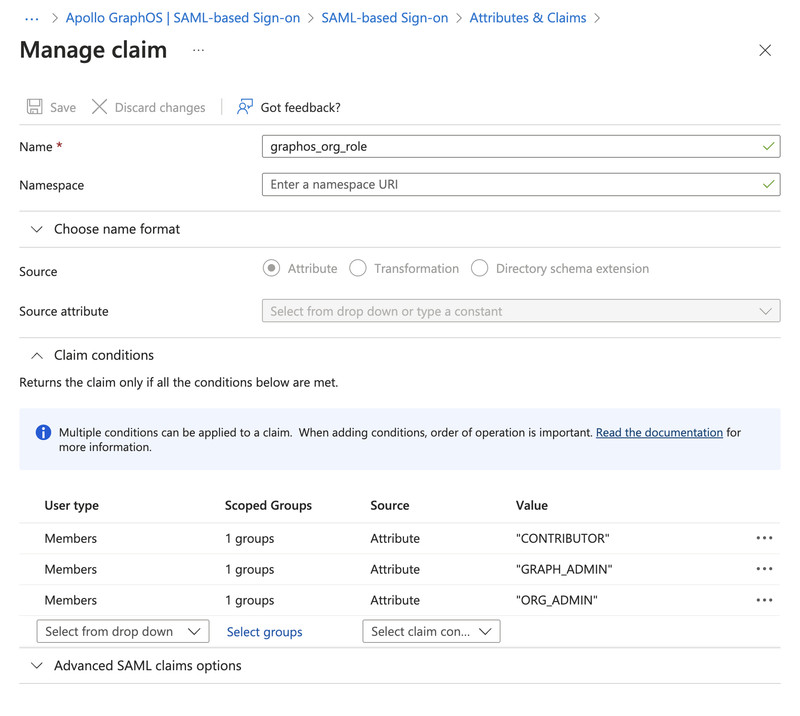Screen dimensions: 800x716
Task: Click Advanced SAML claims options label
Action: point(147,665)
